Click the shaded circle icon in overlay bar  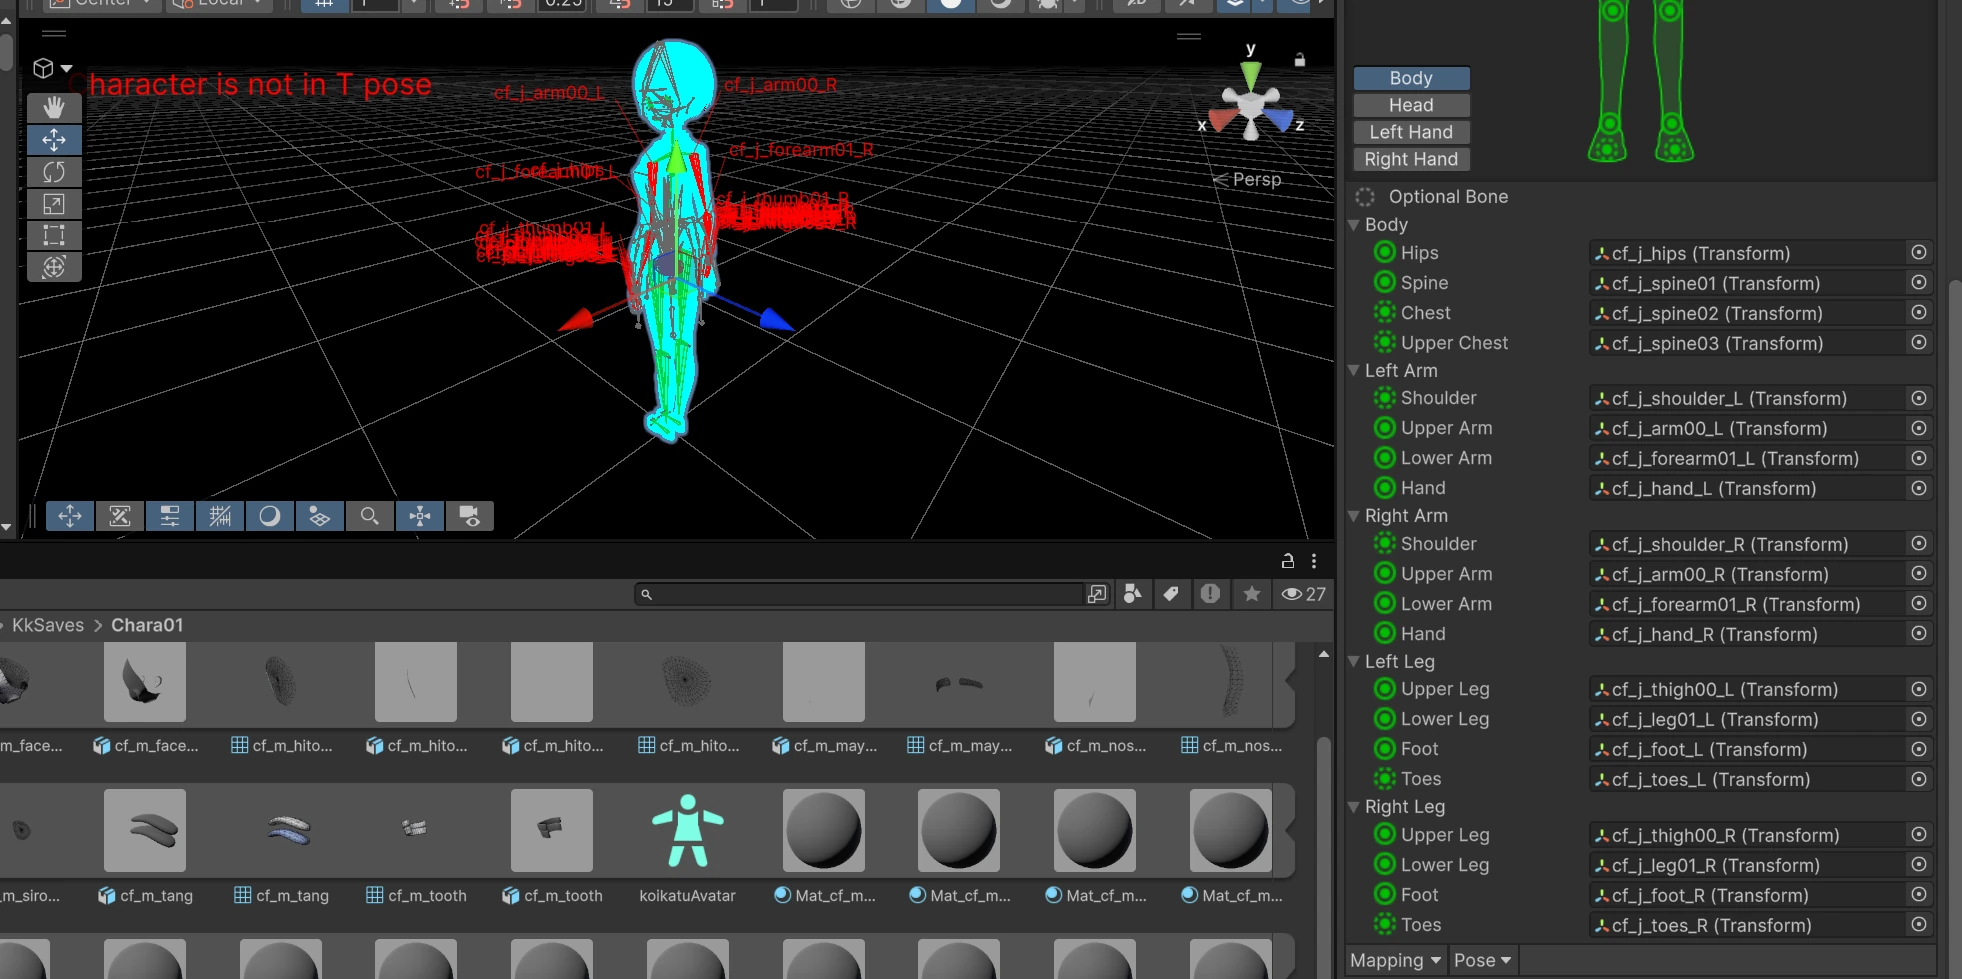click(x=270, y=516)
